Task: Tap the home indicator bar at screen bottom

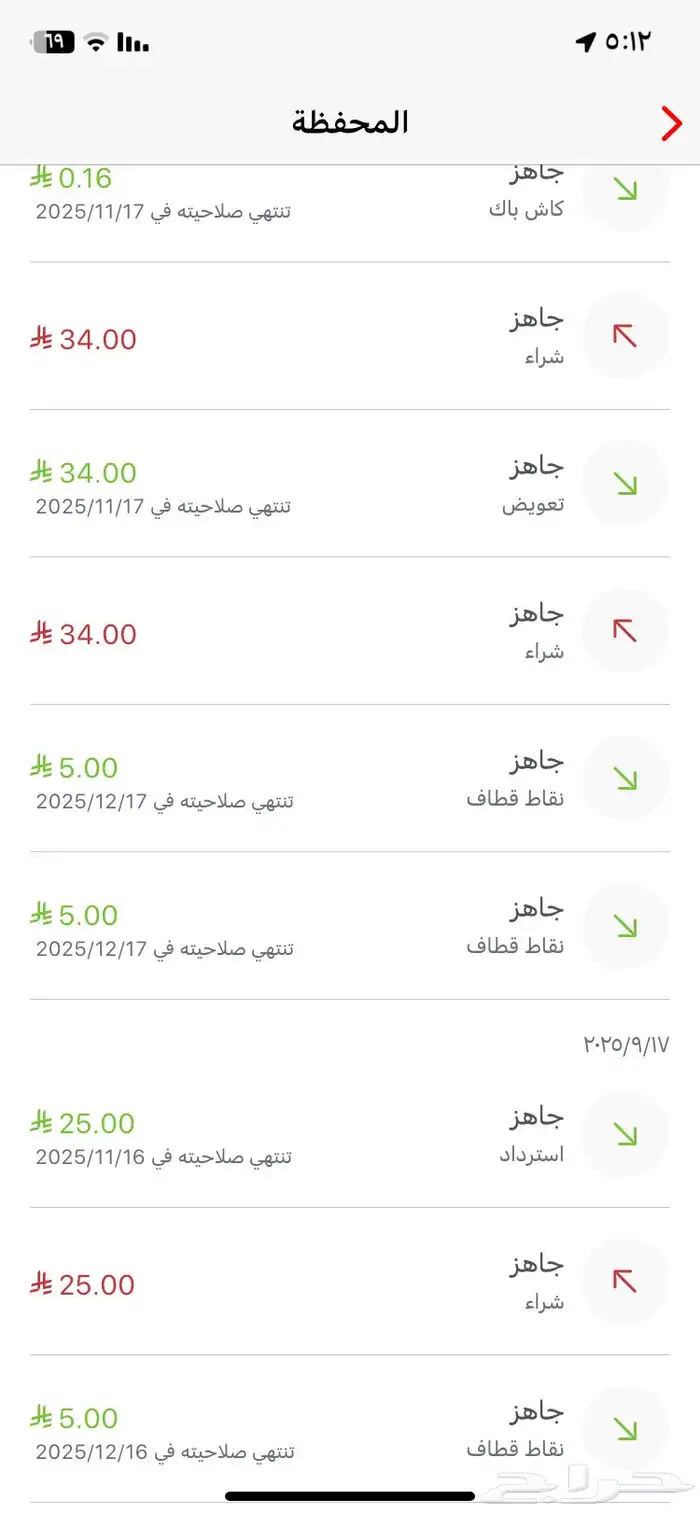Action: point(349,1496)
